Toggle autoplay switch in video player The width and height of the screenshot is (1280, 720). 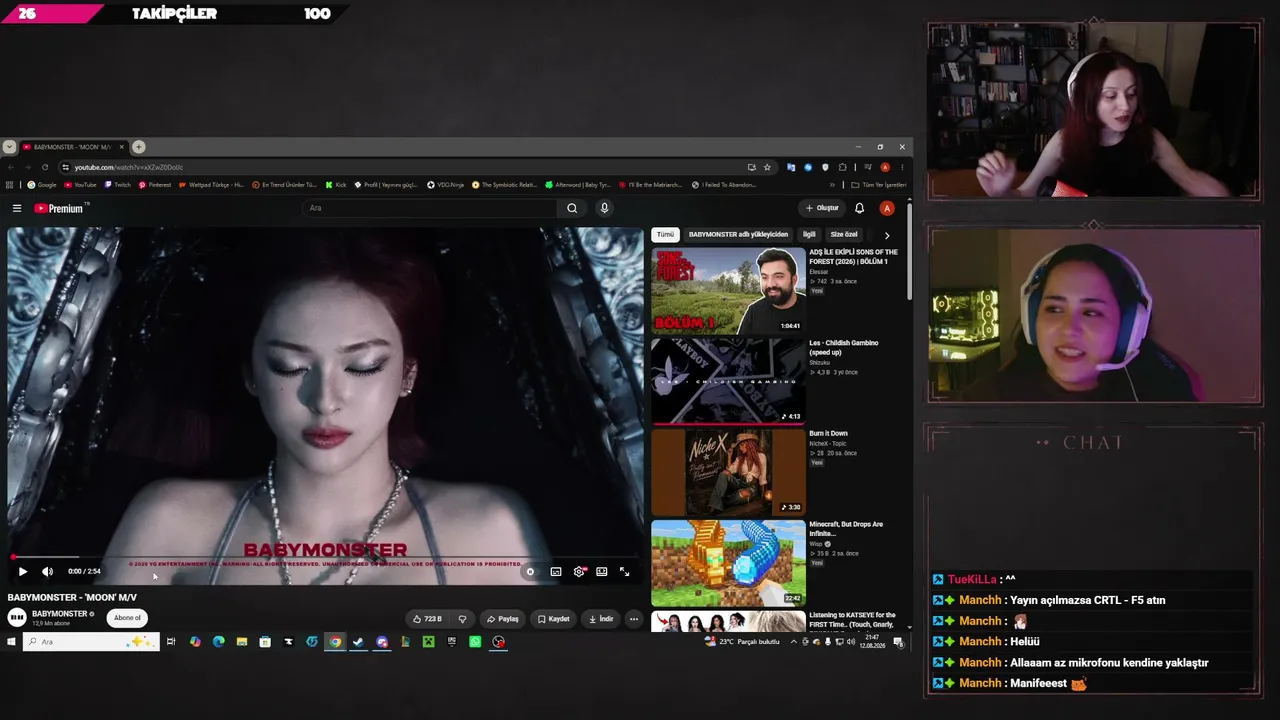tap(530, 572)
